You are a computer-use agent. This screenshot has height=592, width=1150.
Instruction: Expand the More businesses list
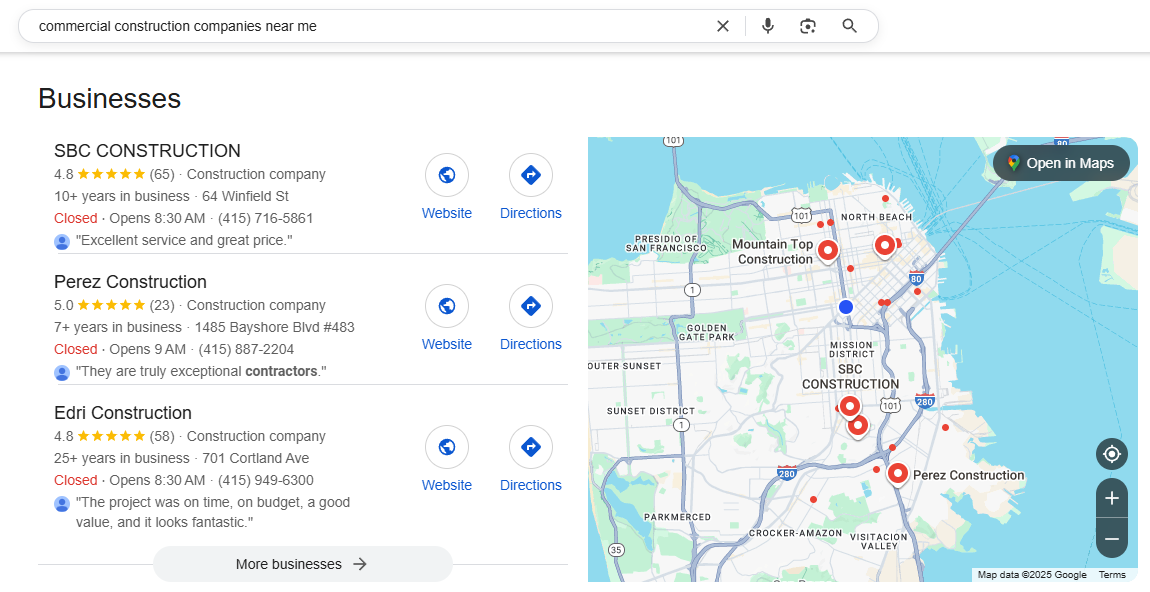pyautogui.click(x=302, y=564)
